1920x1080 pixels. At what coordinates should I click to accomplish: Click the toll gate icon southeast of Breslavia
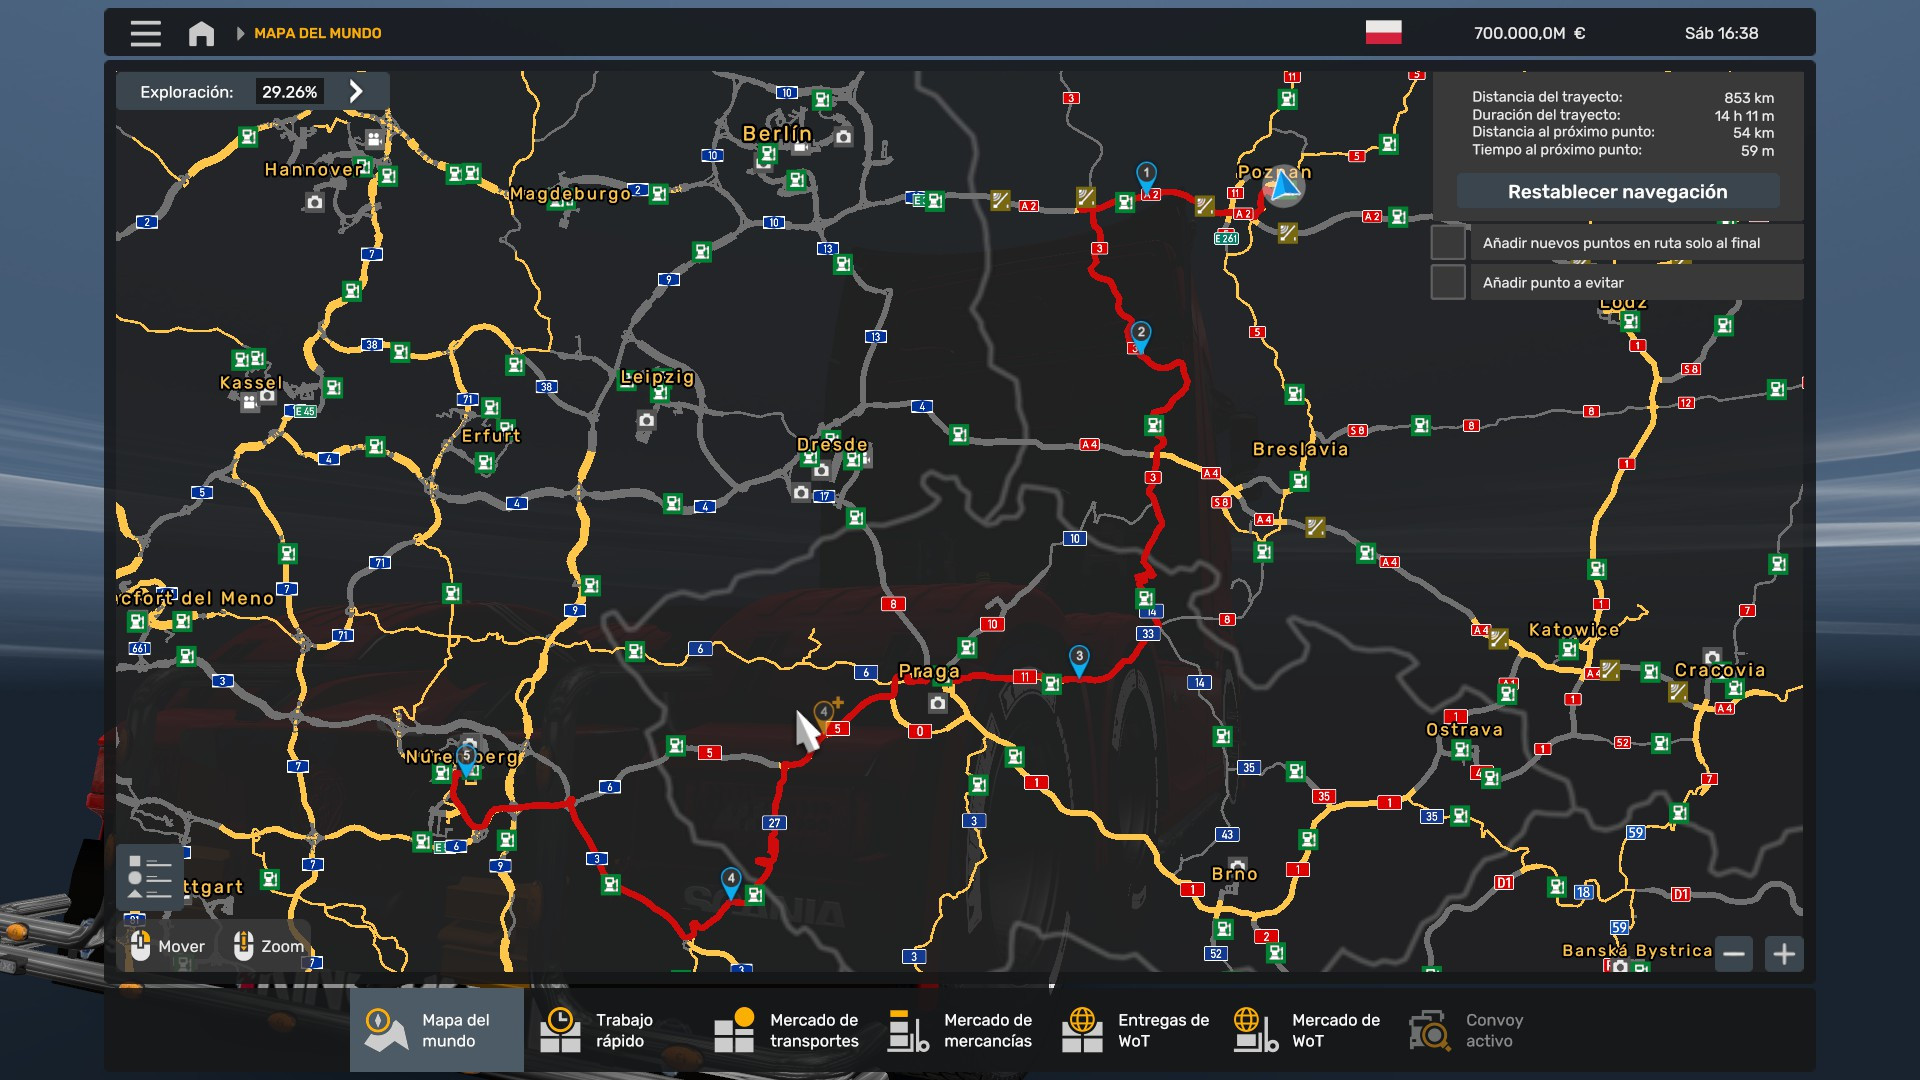[1315, 527]
